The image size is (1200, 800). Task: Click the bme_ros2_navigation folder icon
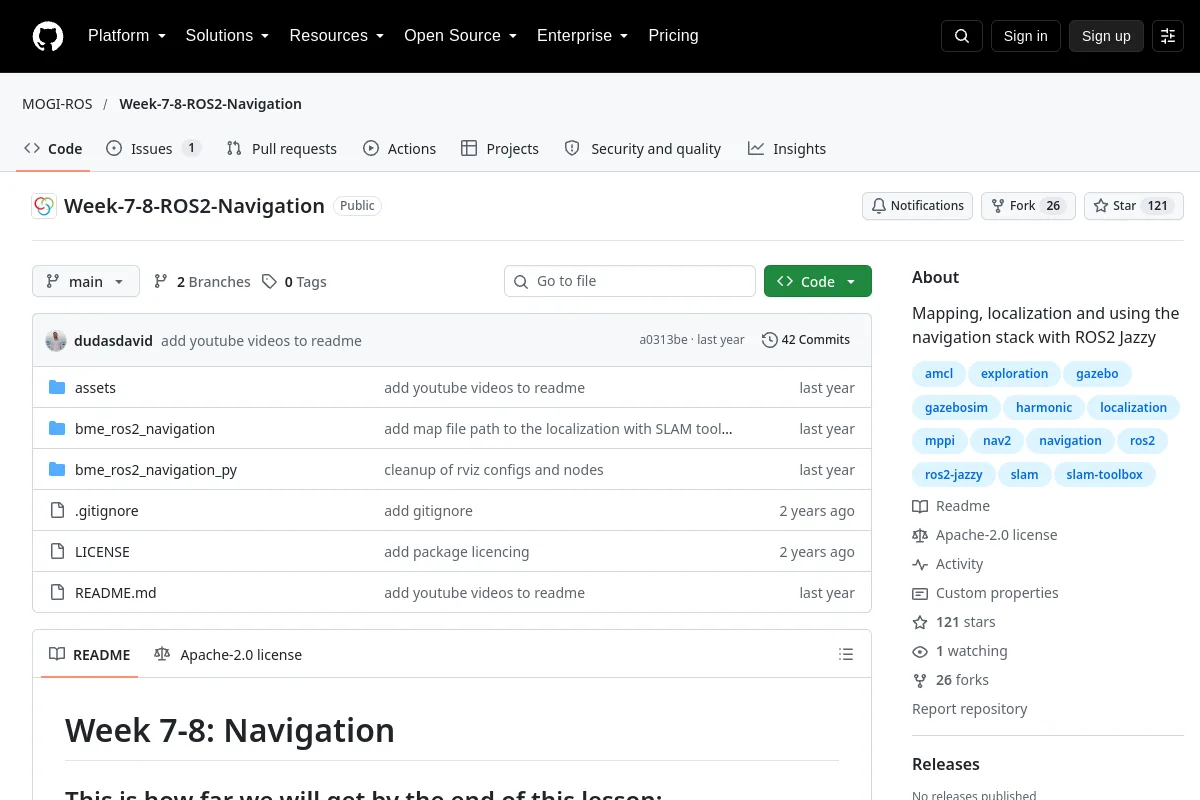point(57,429)
